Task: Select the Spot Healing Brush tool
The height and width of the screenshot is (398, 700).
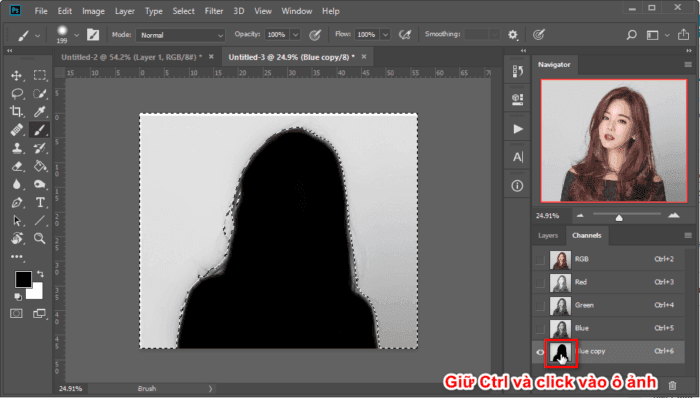Action: click(17, 129)
